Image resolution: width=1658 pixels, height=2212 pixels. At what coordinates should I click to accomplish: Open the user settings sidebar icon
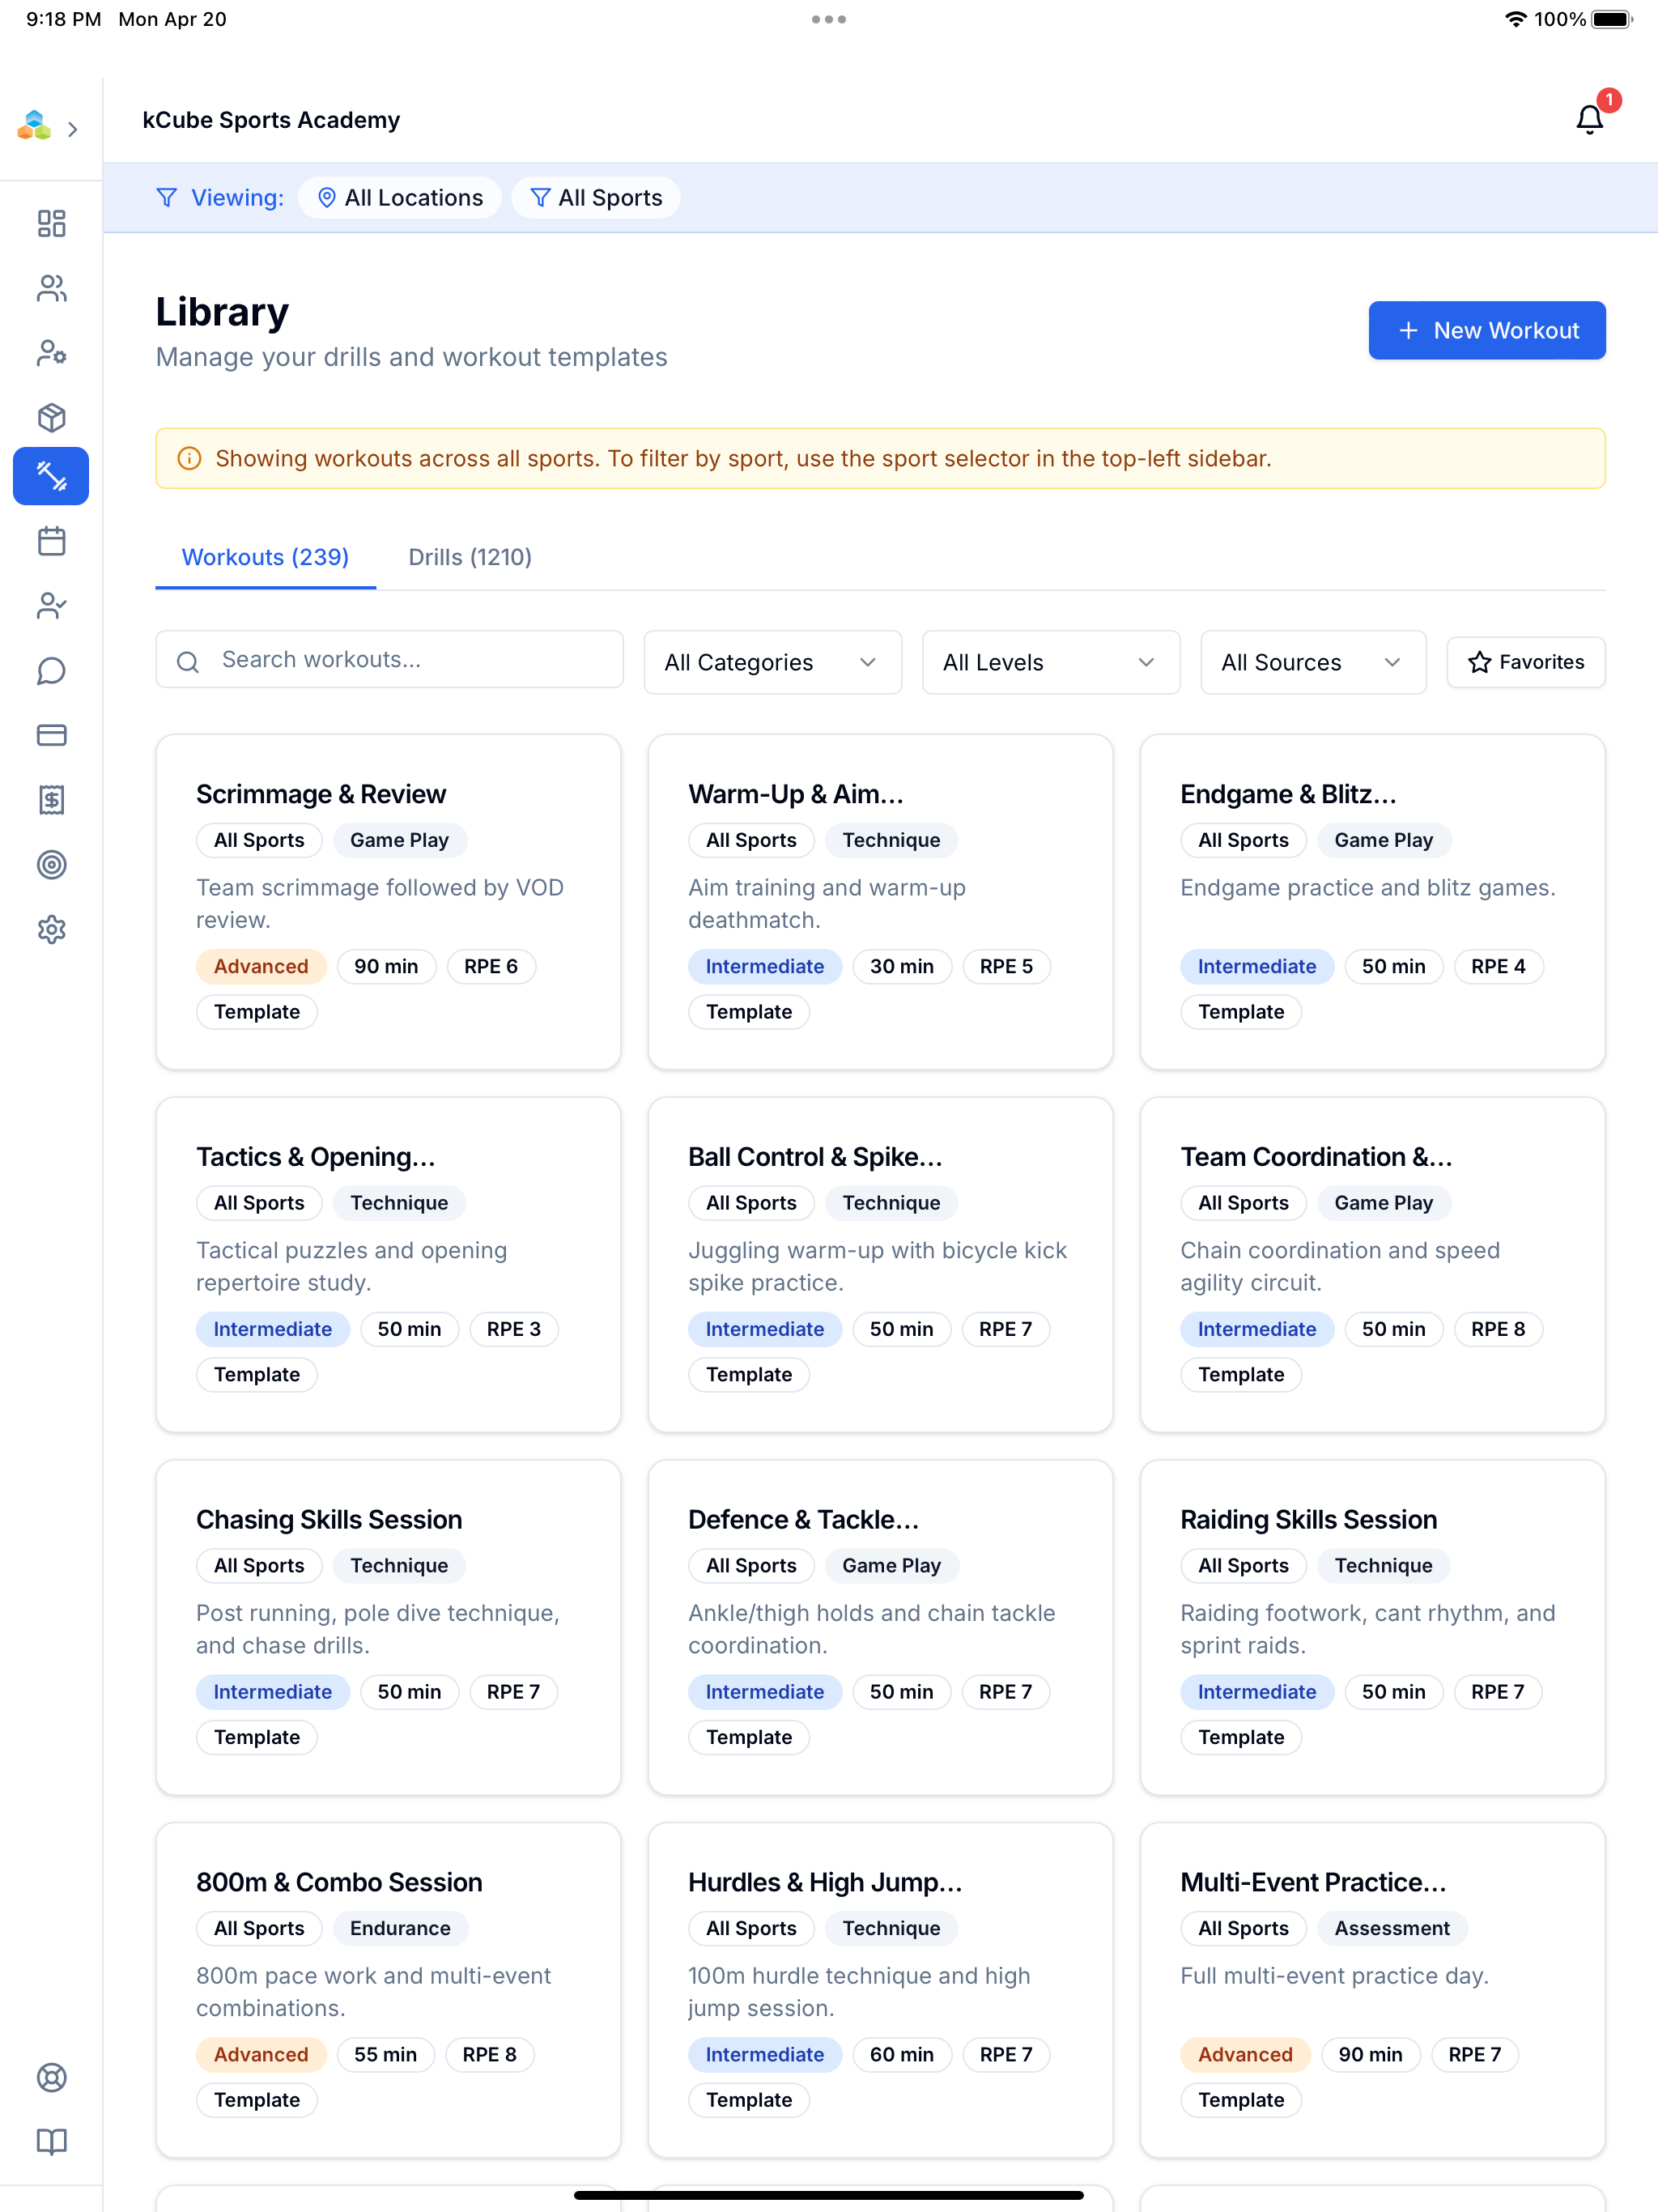click(51, 352)
